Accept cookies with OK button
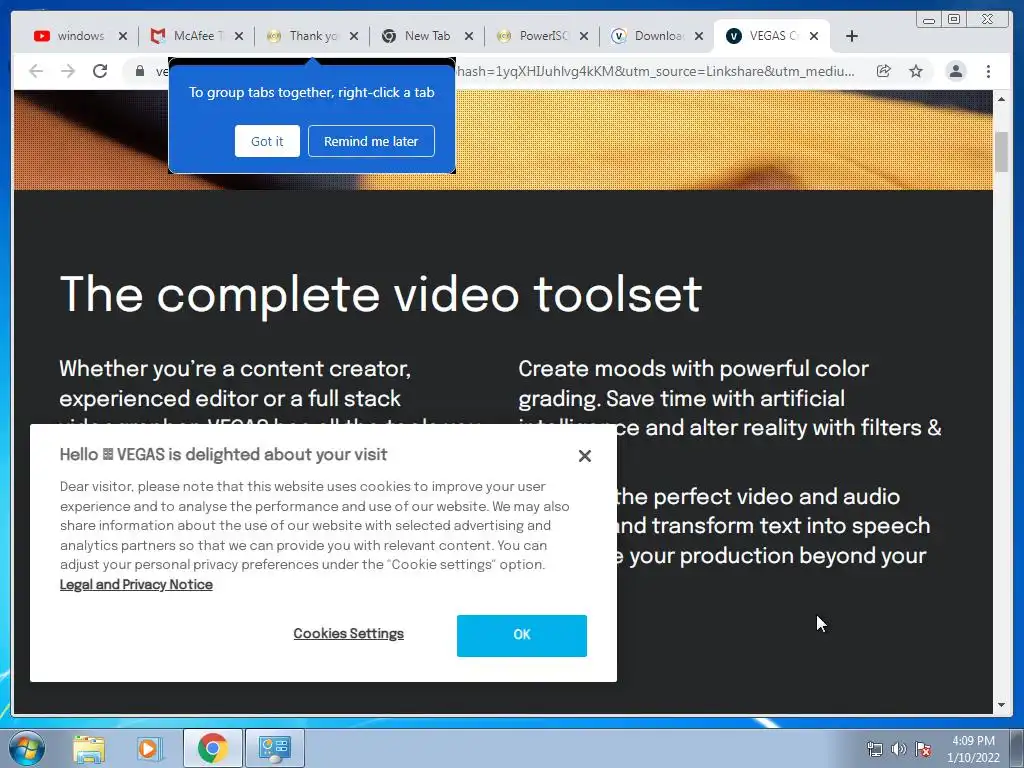The width and height of the screenshot is (1024, 768). [522, 635]
